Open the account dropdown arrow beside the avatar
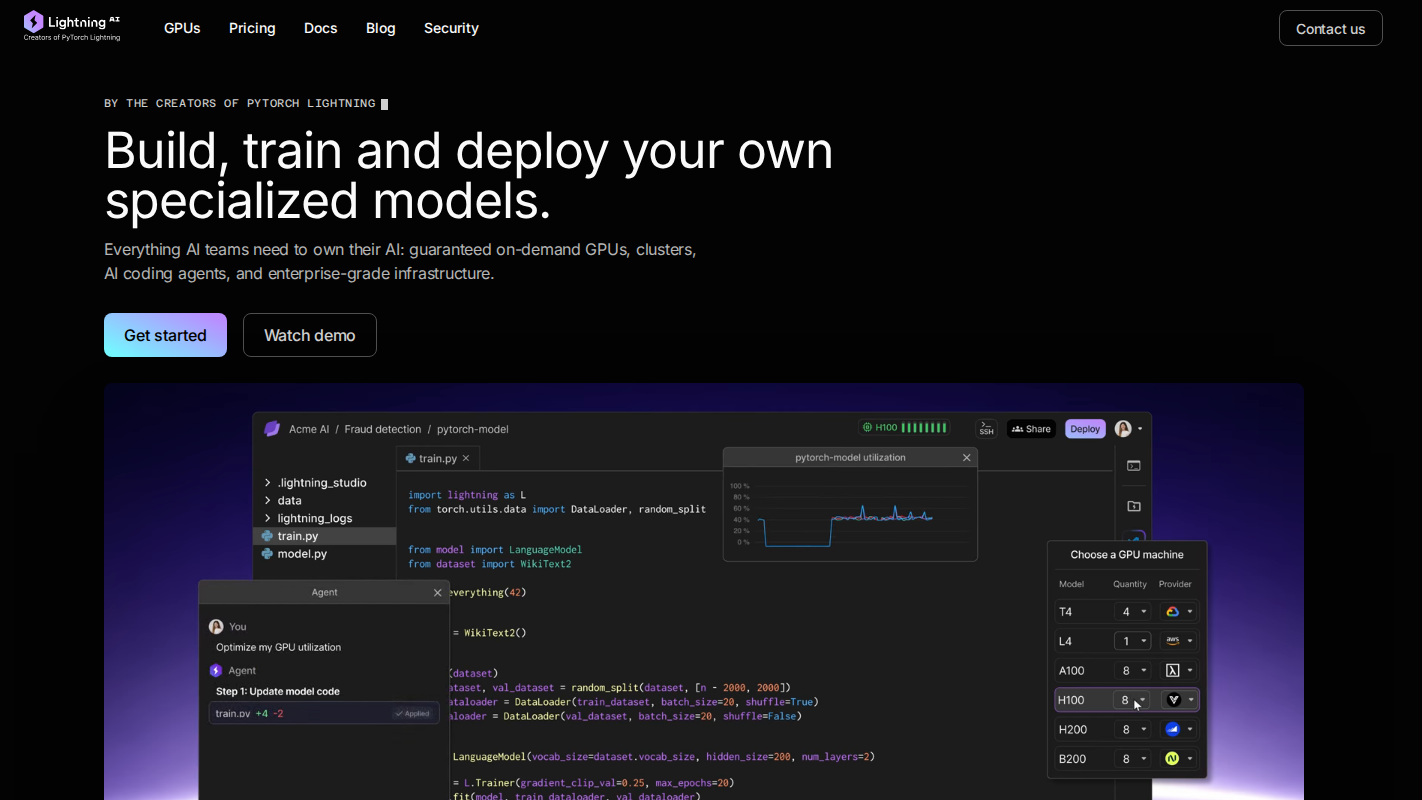 tap(1140, 429)
